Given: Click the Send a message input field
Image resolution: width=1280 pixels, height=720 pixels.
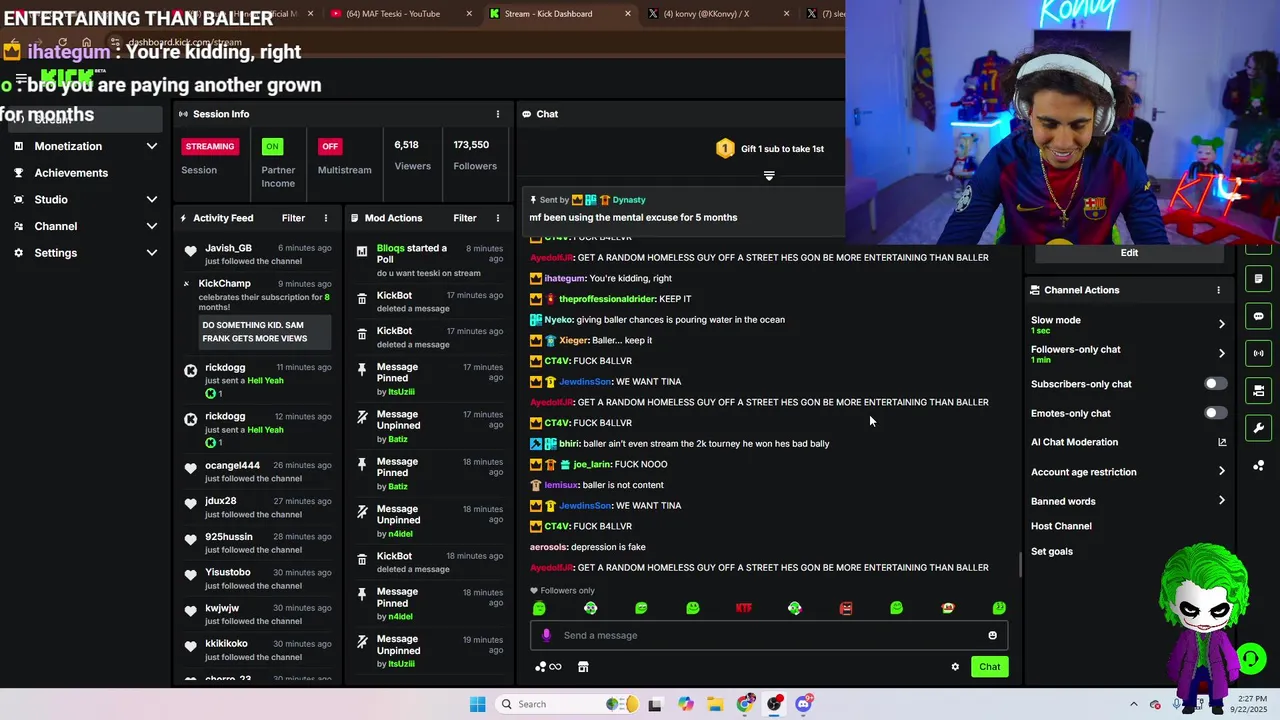Looking at the screenshot, I should (768, 635).
